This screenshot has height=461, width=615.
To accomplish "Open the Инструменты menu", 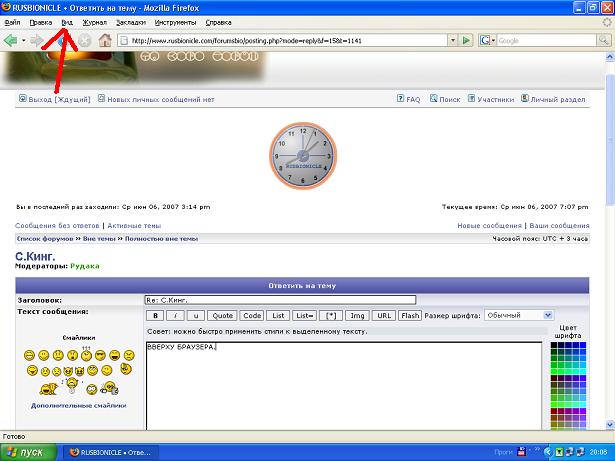I will (x=175, y=23).
